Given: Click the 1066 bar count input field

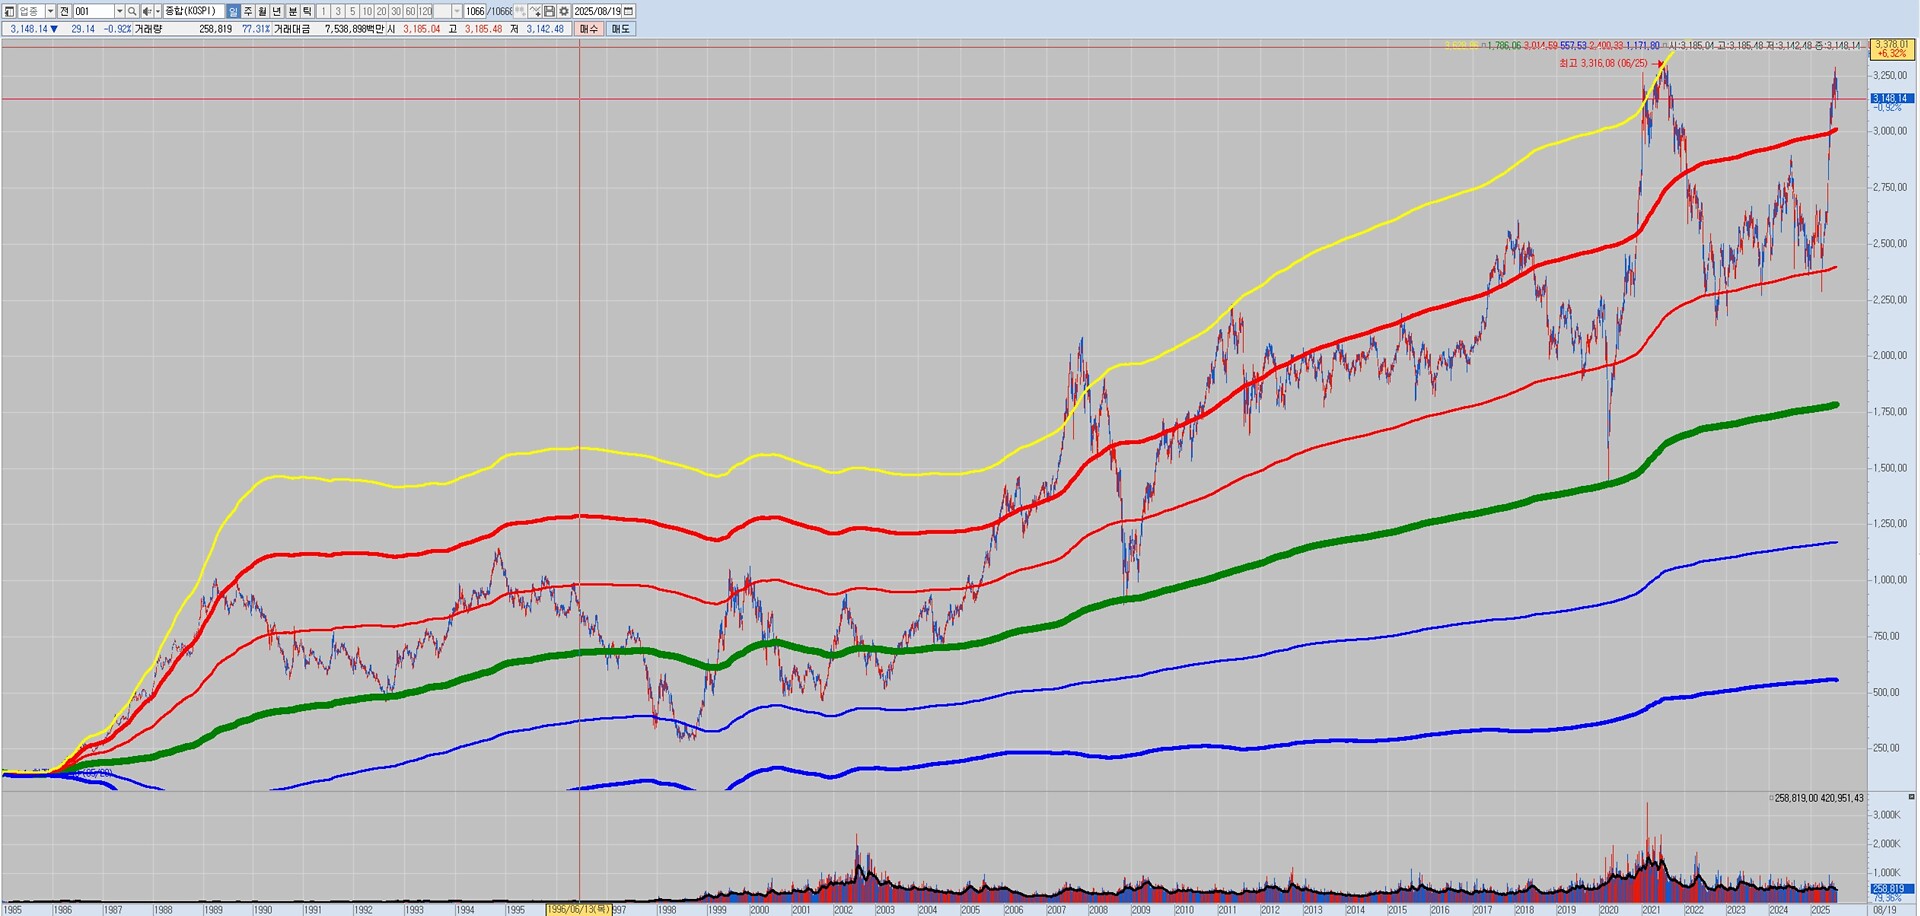Looking at the screenshot, I should (475, 11).
